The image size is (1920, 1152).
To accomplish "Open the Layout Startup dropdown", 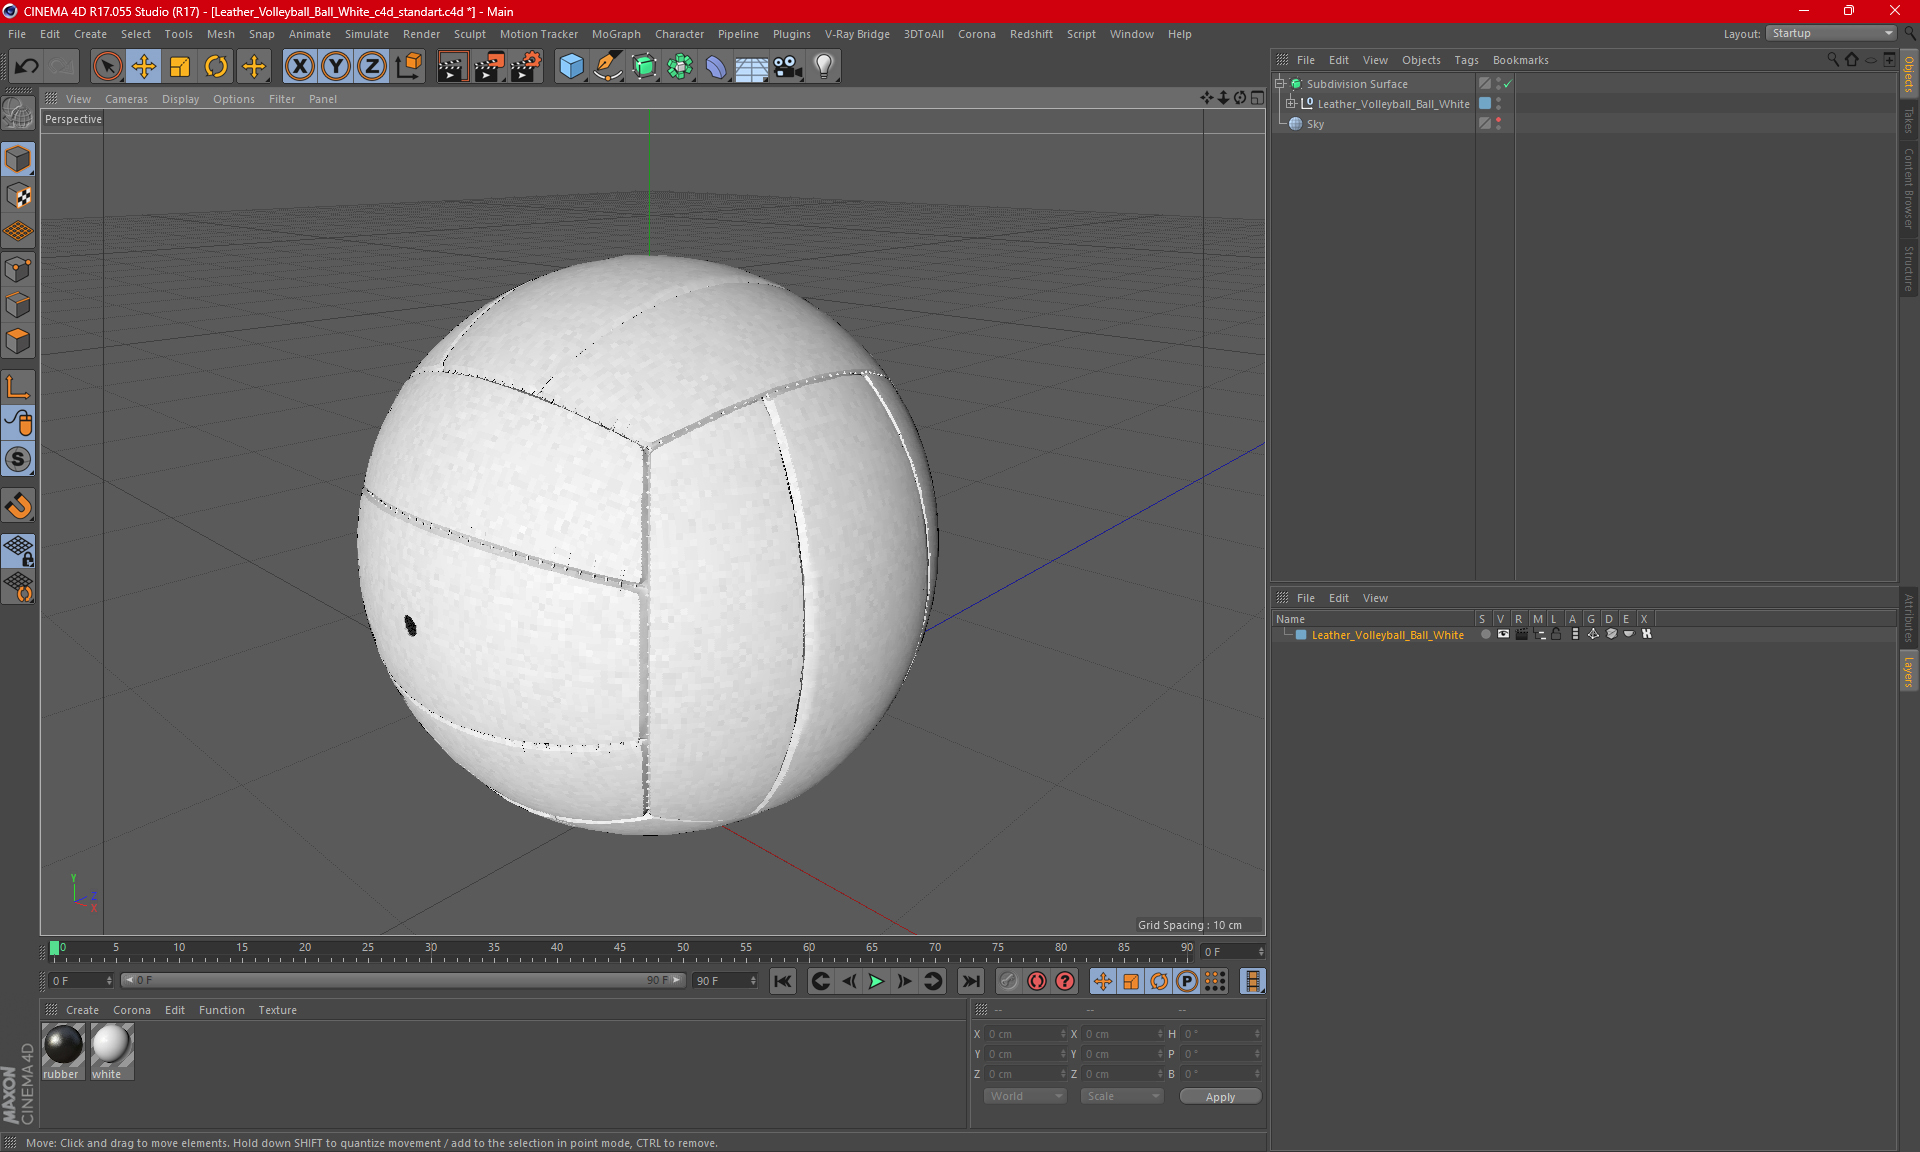I will [1832, 33].
